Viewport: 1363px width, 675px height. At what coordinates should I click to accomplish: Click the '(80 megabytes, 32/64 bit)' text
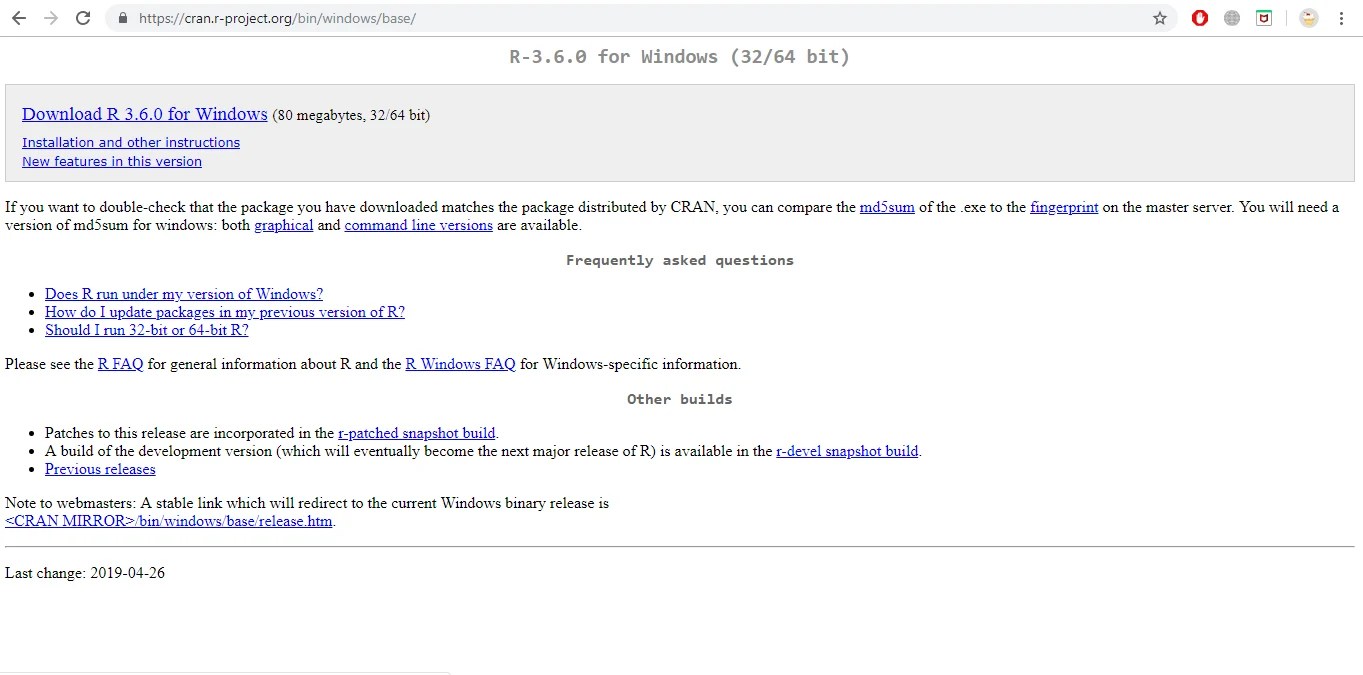(x=351, y=115)
